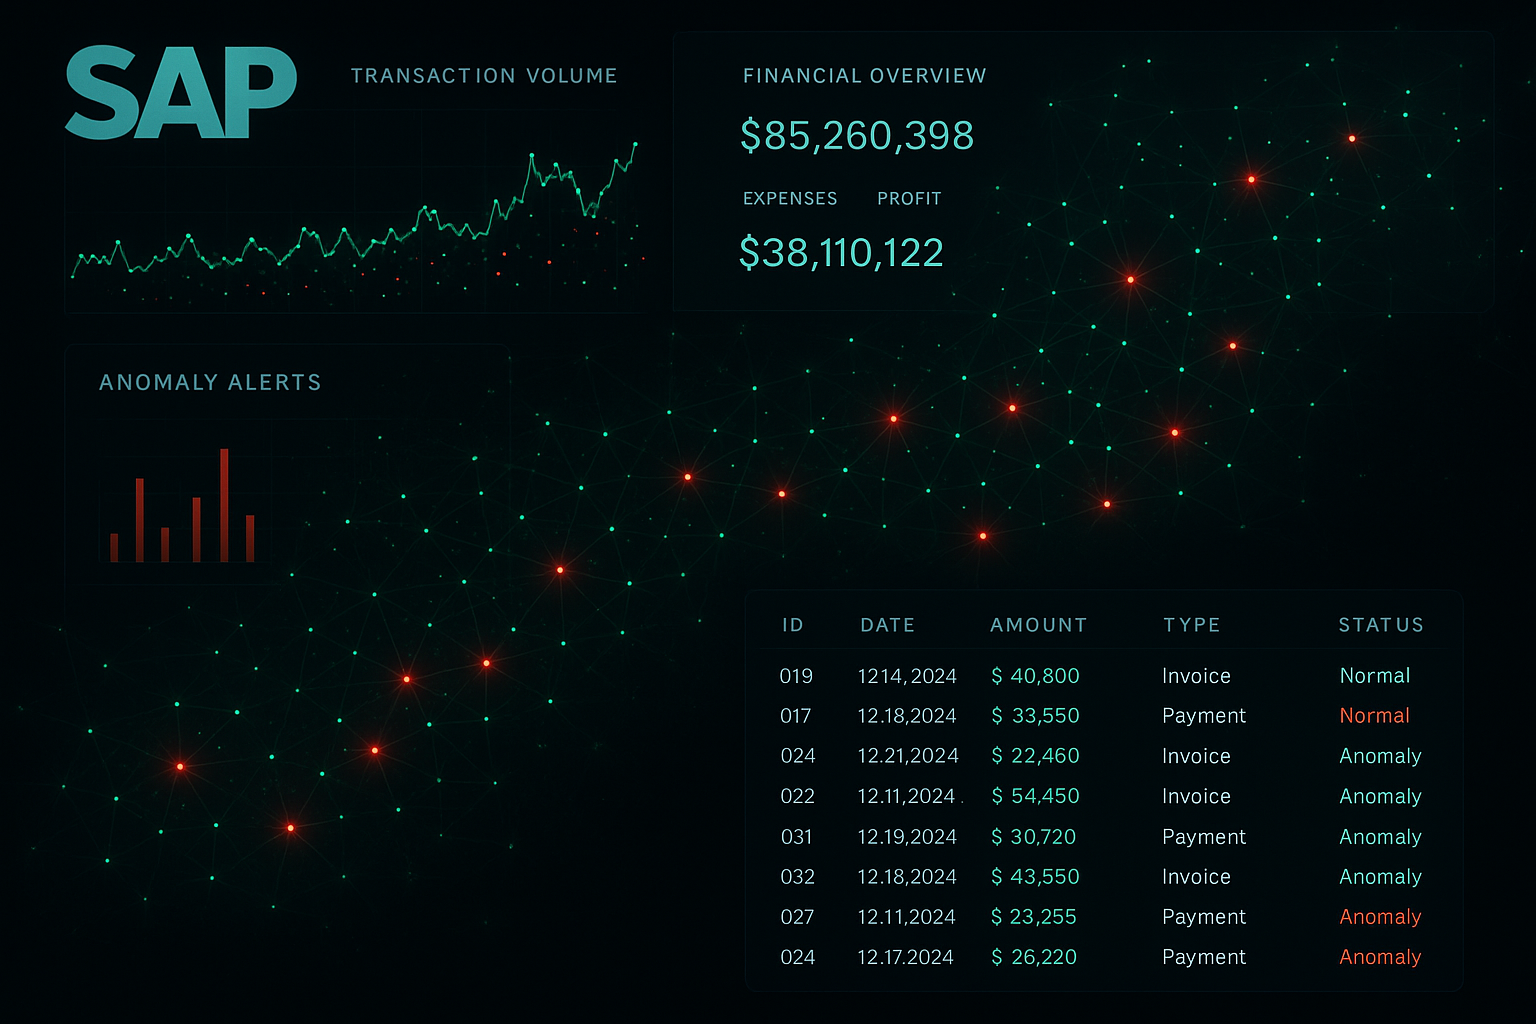Viewport: 1536px width, 1024px height.
Task: Click date 12.11,2024 in row 022
Action: tap(906, 796)
